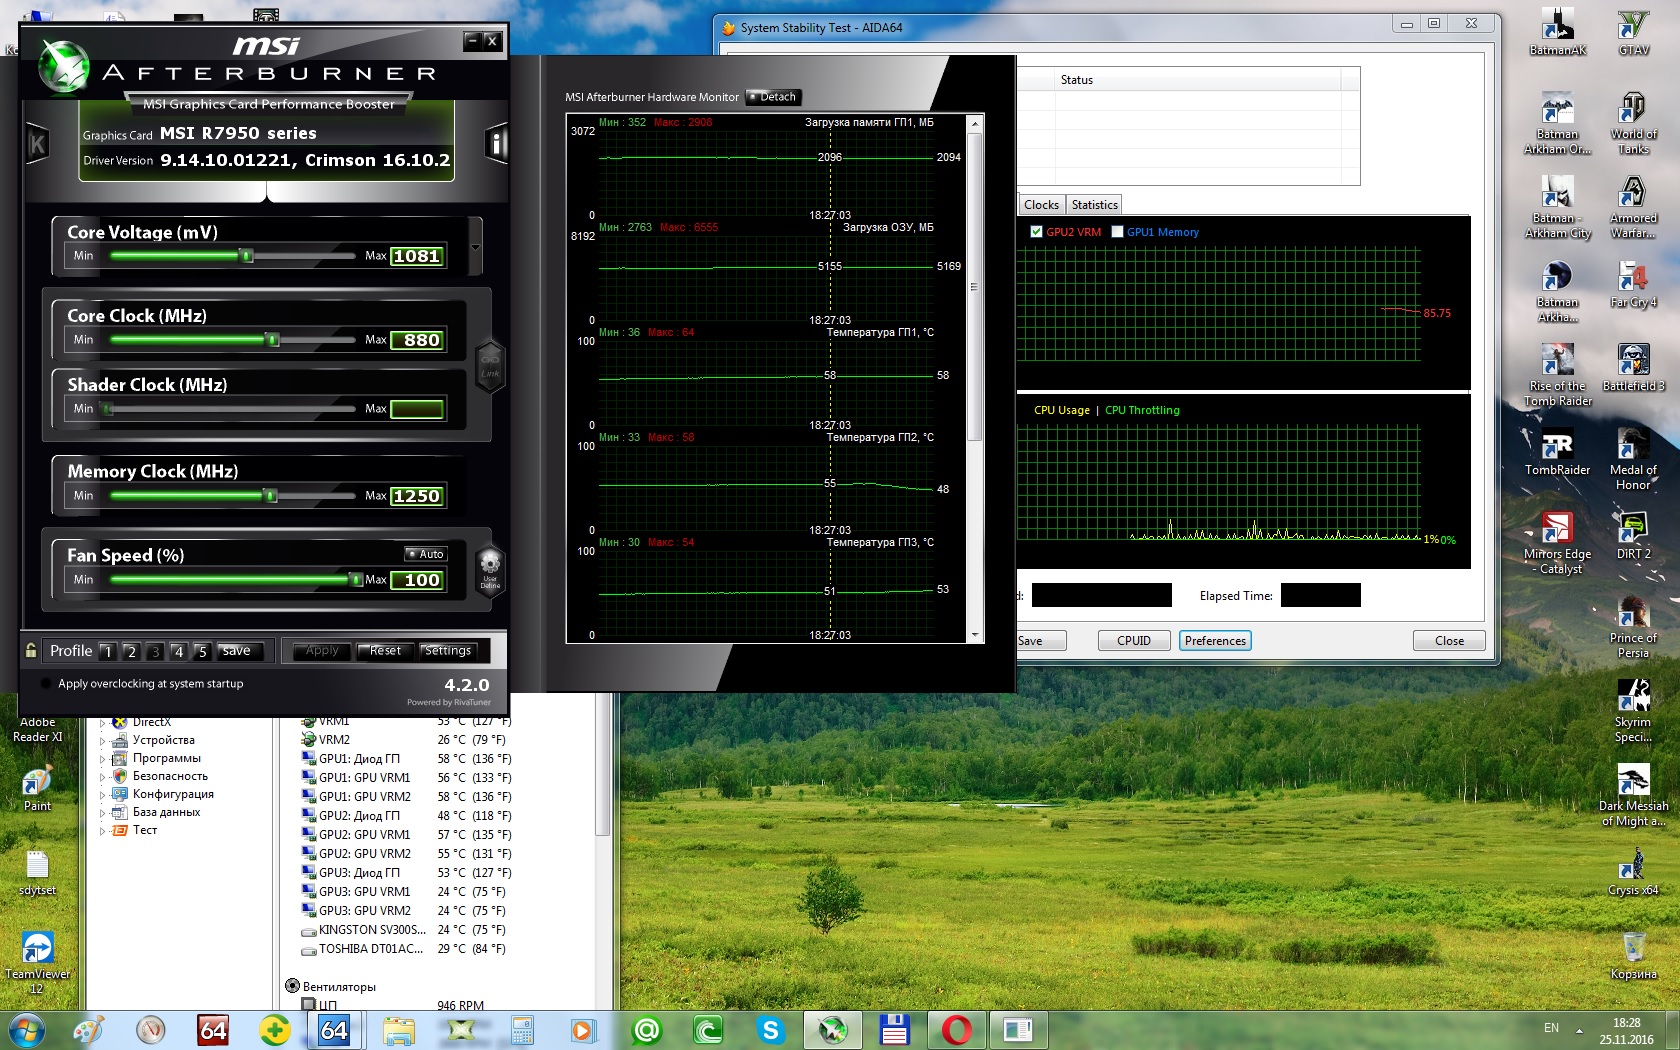Open the TombRaider desktop shortcut

1557,453
